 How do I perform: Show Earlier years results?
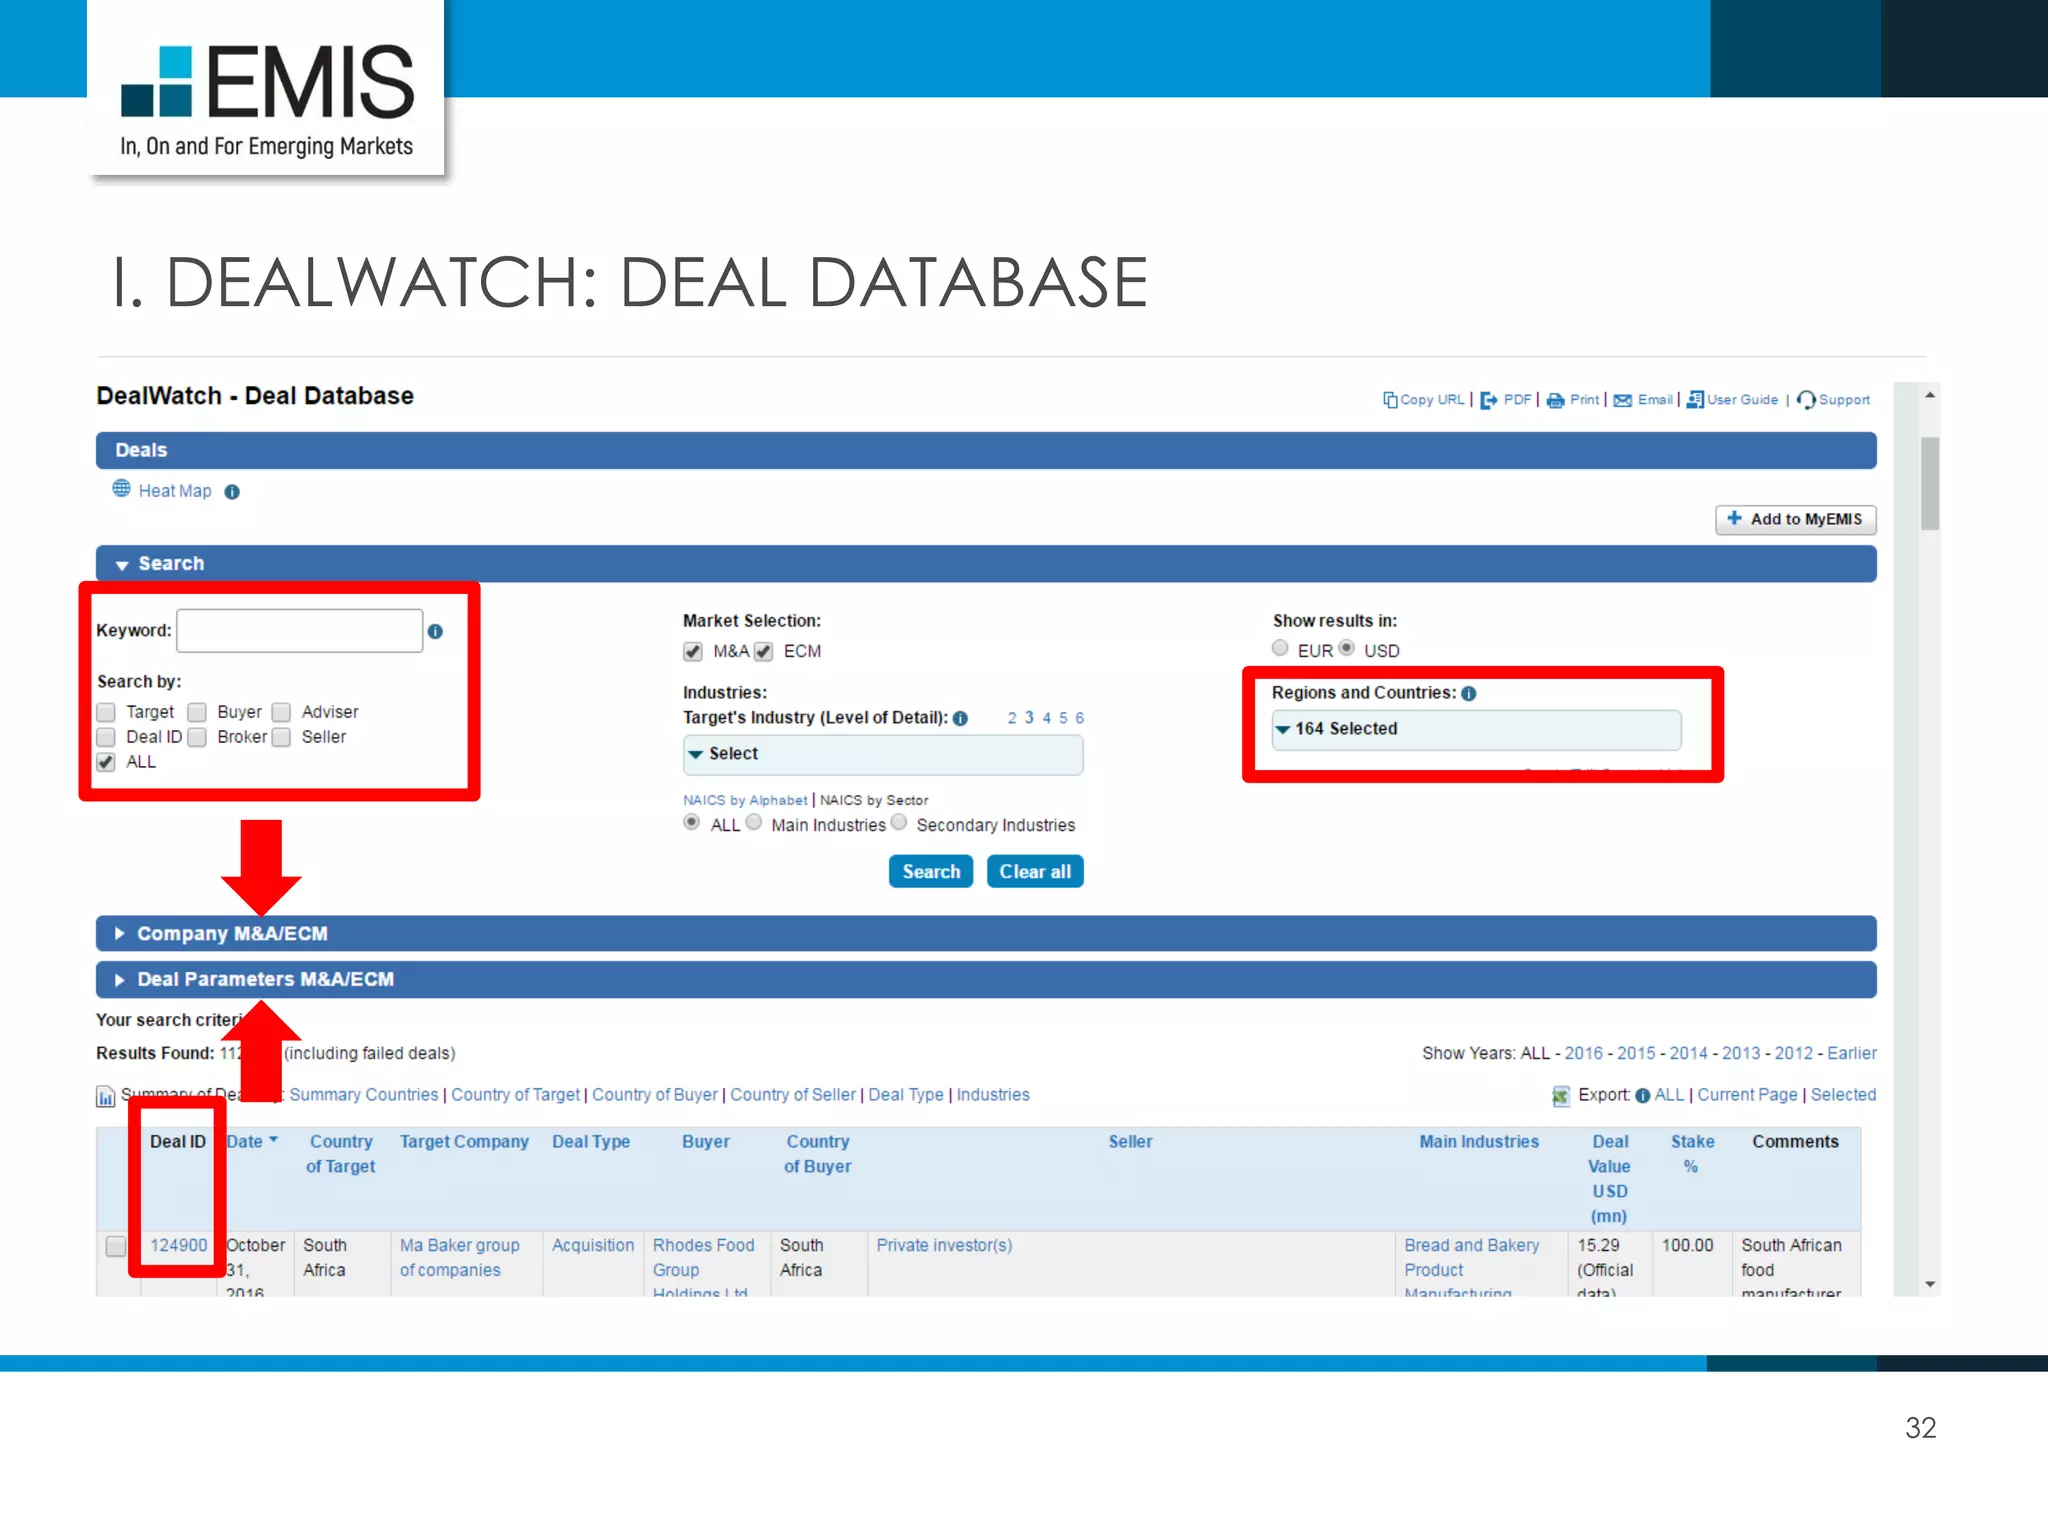pyautogui.click(x=1852, y=1053)
